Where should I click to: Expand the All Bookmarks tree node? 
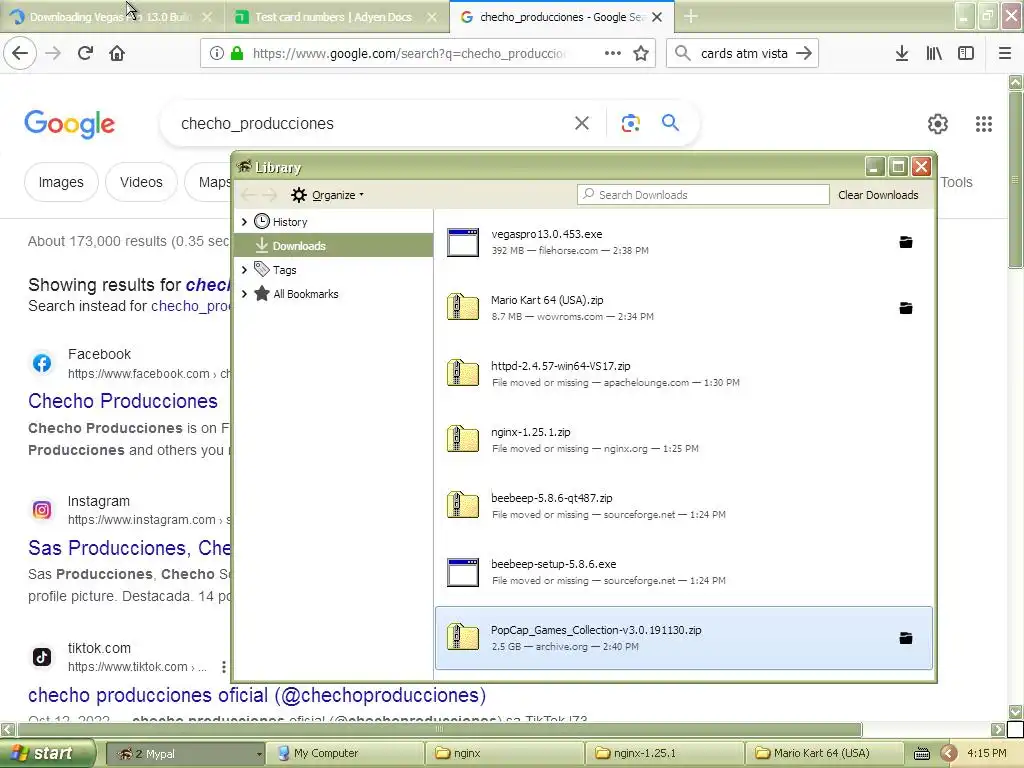244,294
